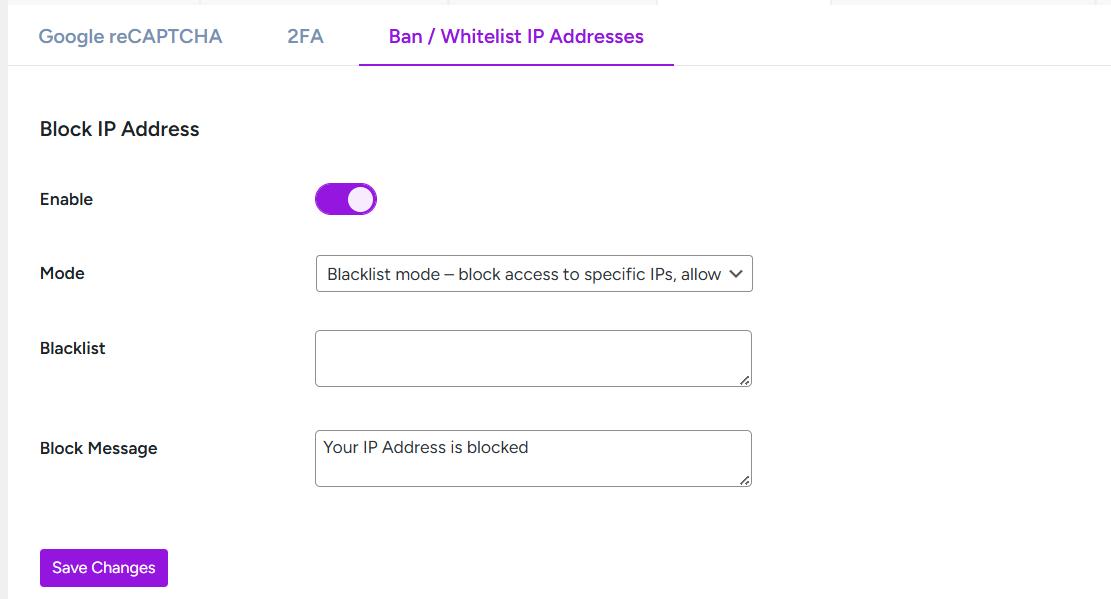This screenshot has height=599, width=1111.
Task: Switch to the Google reCAPTCHA tab
Action: click(x=130, y=36)
